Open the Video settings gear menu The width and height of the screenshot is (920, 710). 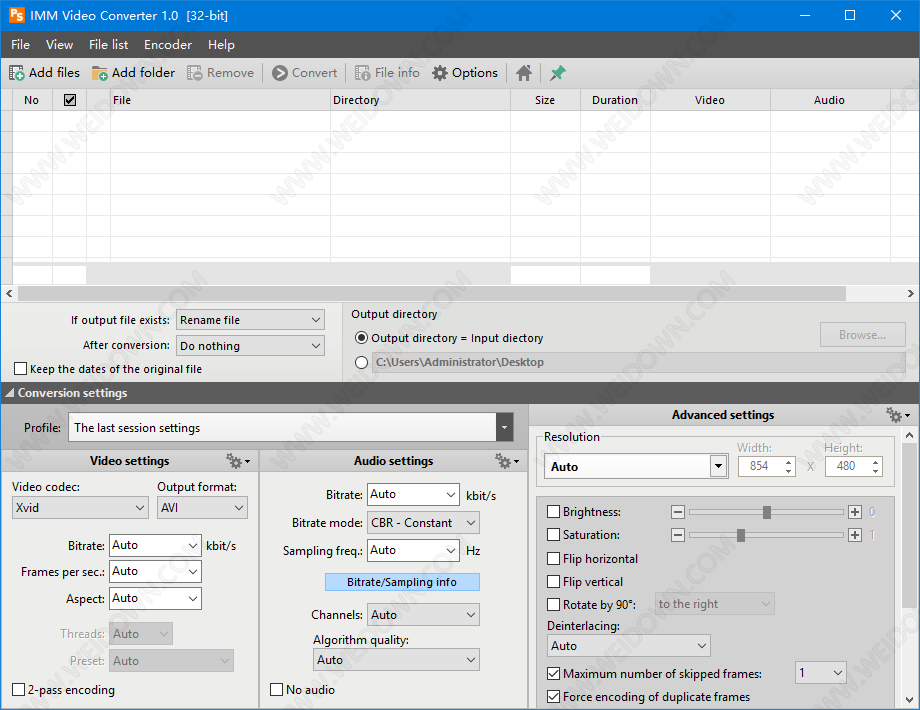[238, 461]
